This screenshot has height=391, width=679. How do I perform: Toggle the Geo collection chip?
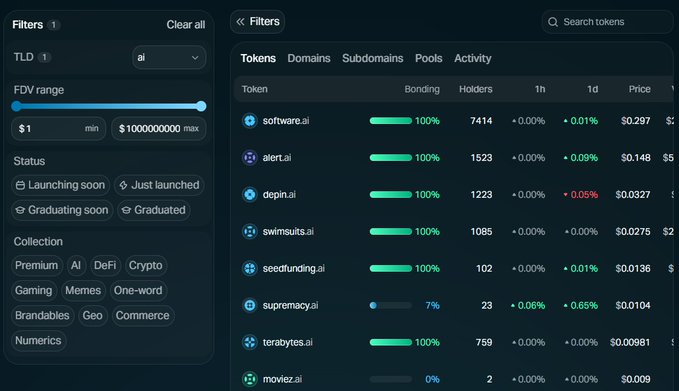[x=93, y=316]
